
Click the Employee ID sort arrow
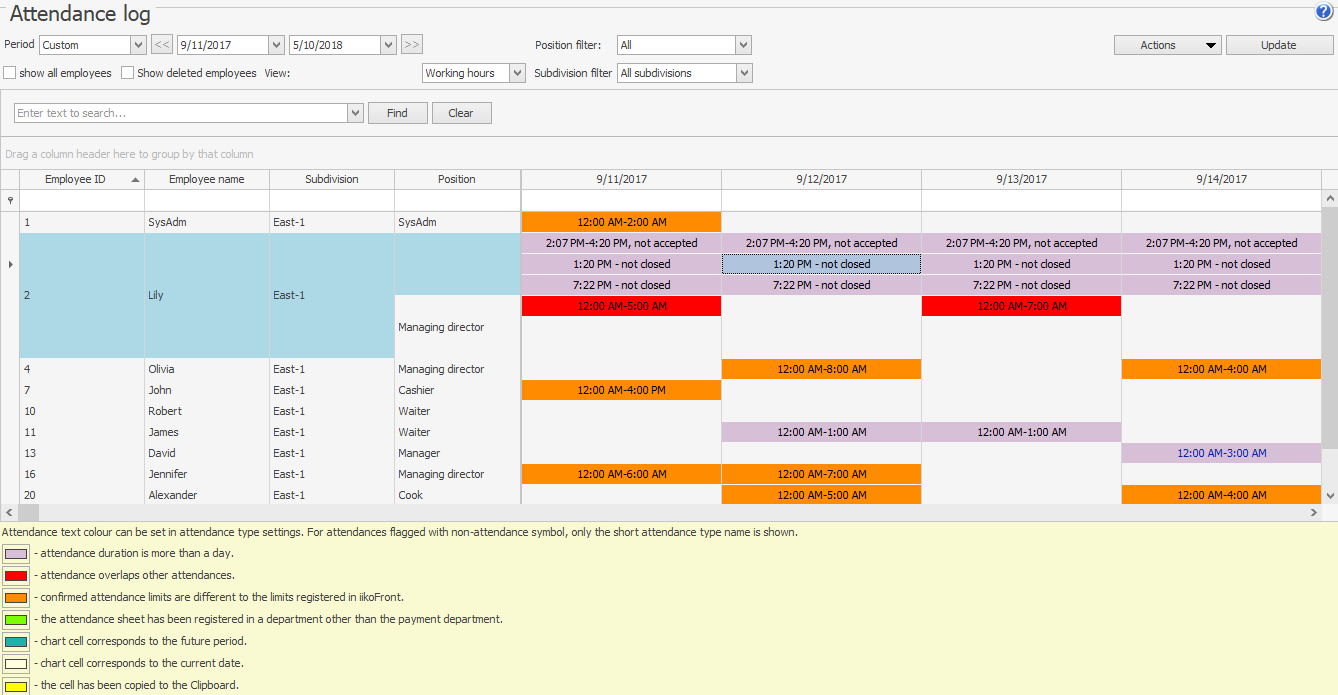135,180
